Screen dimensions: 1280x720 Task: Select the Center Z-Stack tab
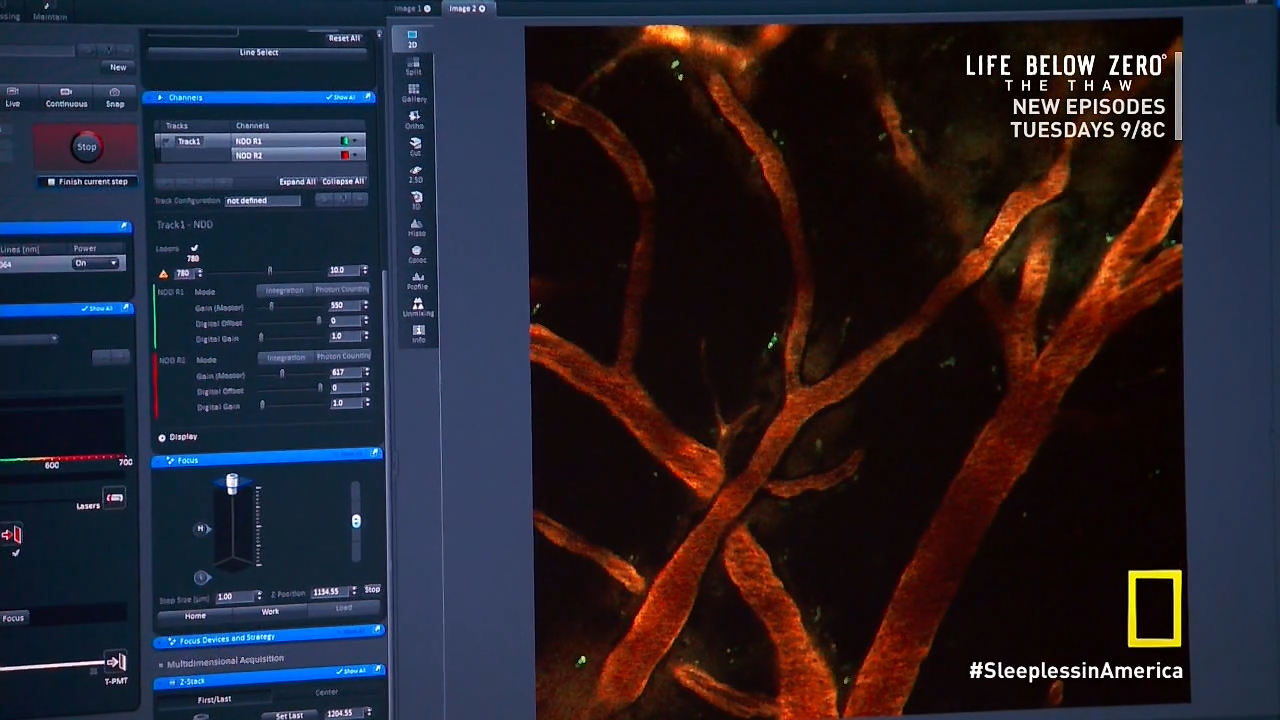[327, 692]
